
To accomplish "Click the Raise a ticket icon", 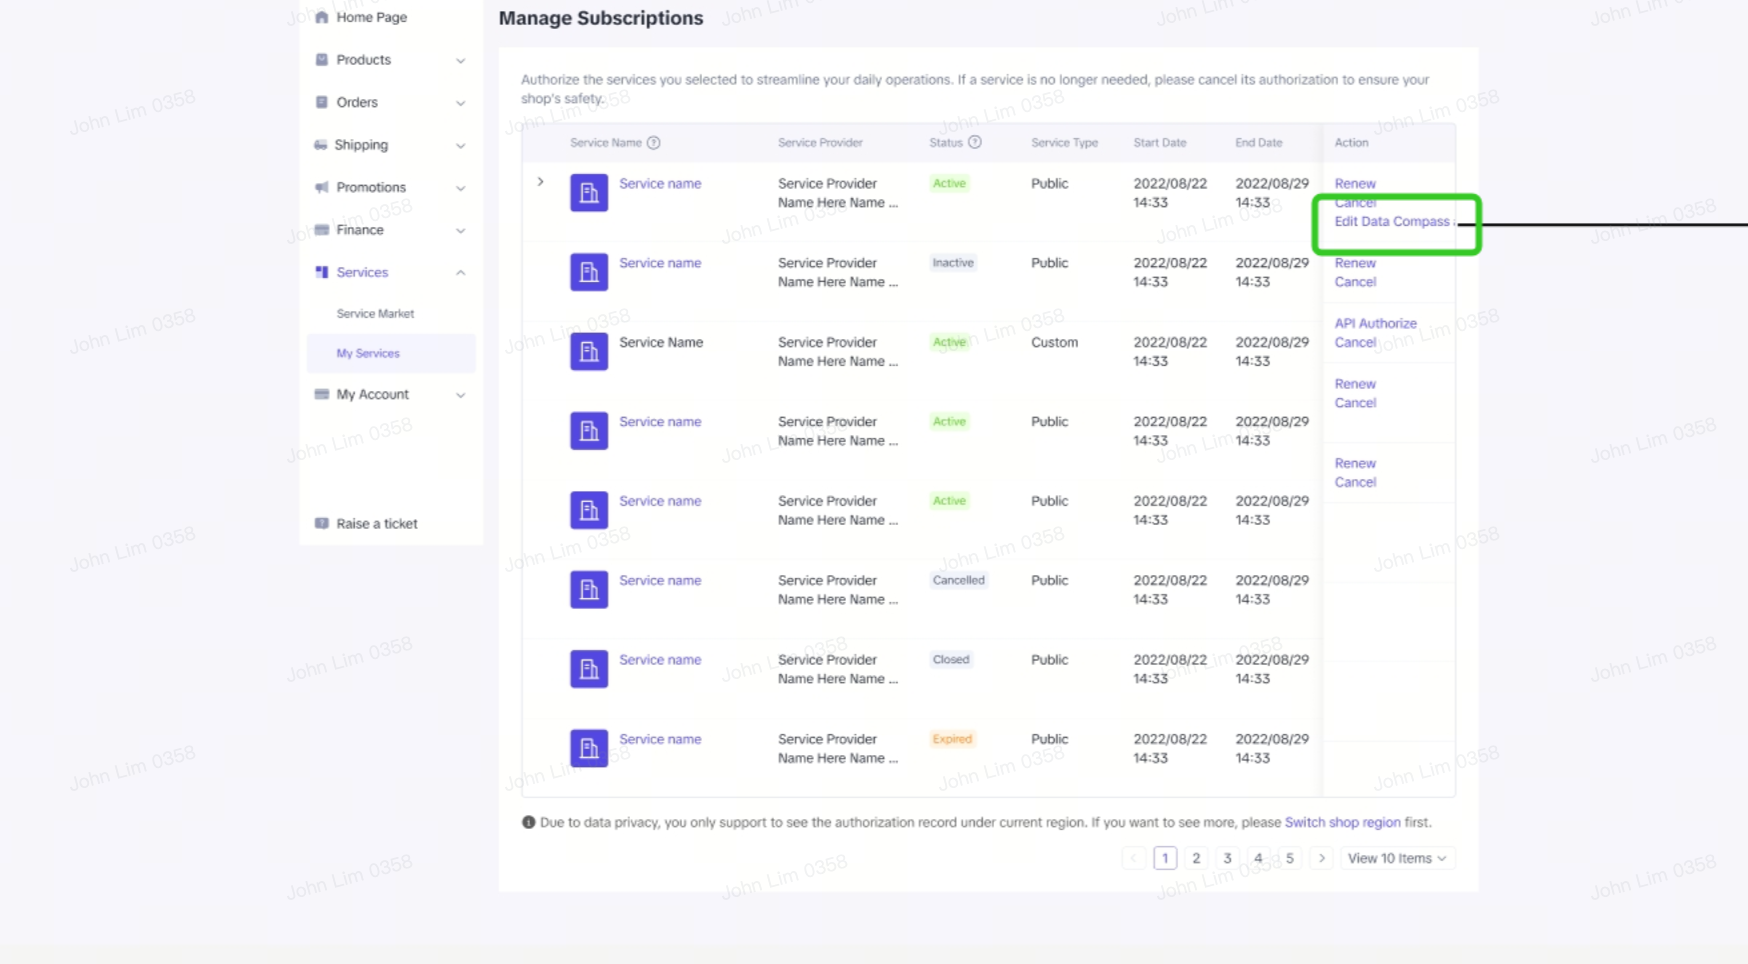I will click(321, 523).
